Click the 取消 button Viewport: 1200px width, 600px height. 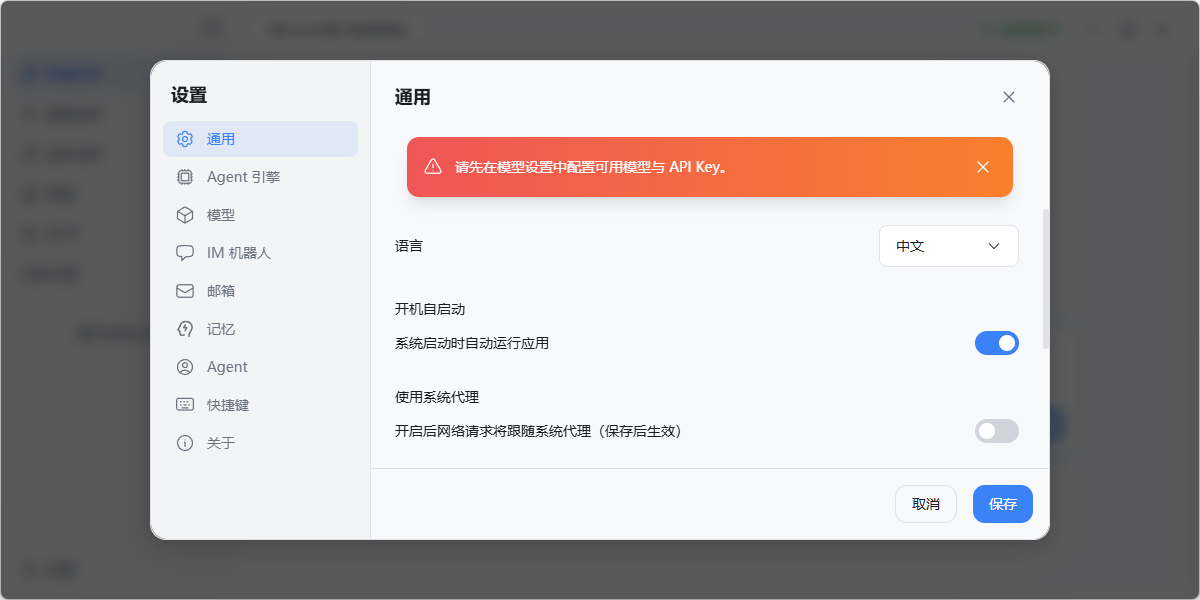pyautogui.click(x=925, y=504)
